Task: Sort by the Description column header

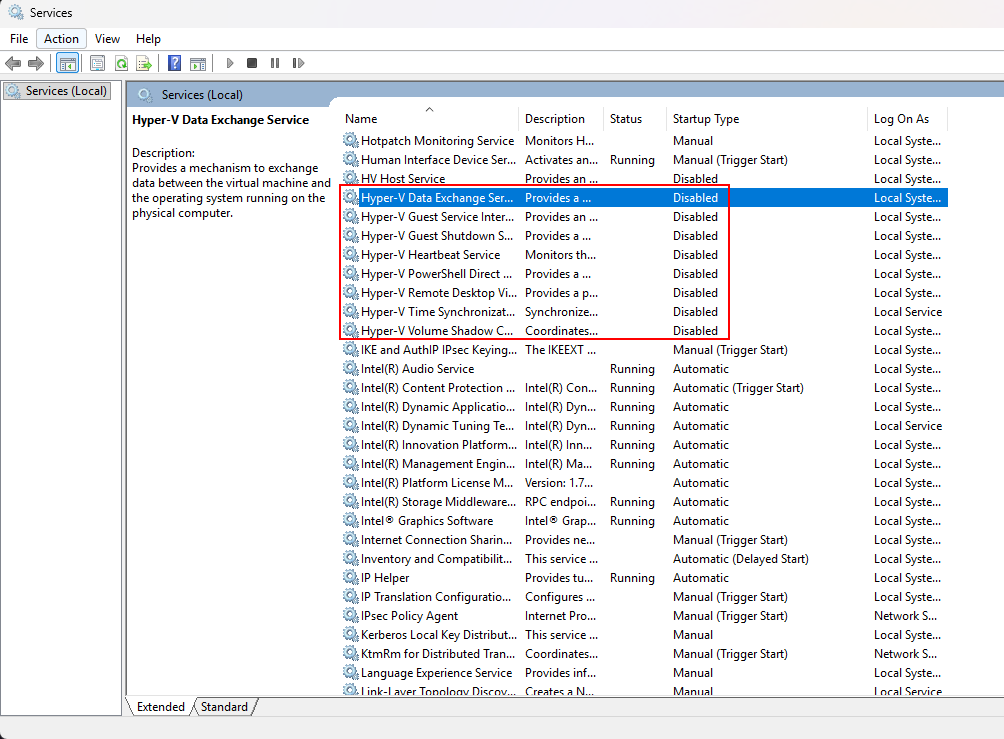Action: [x=561, y=118]
